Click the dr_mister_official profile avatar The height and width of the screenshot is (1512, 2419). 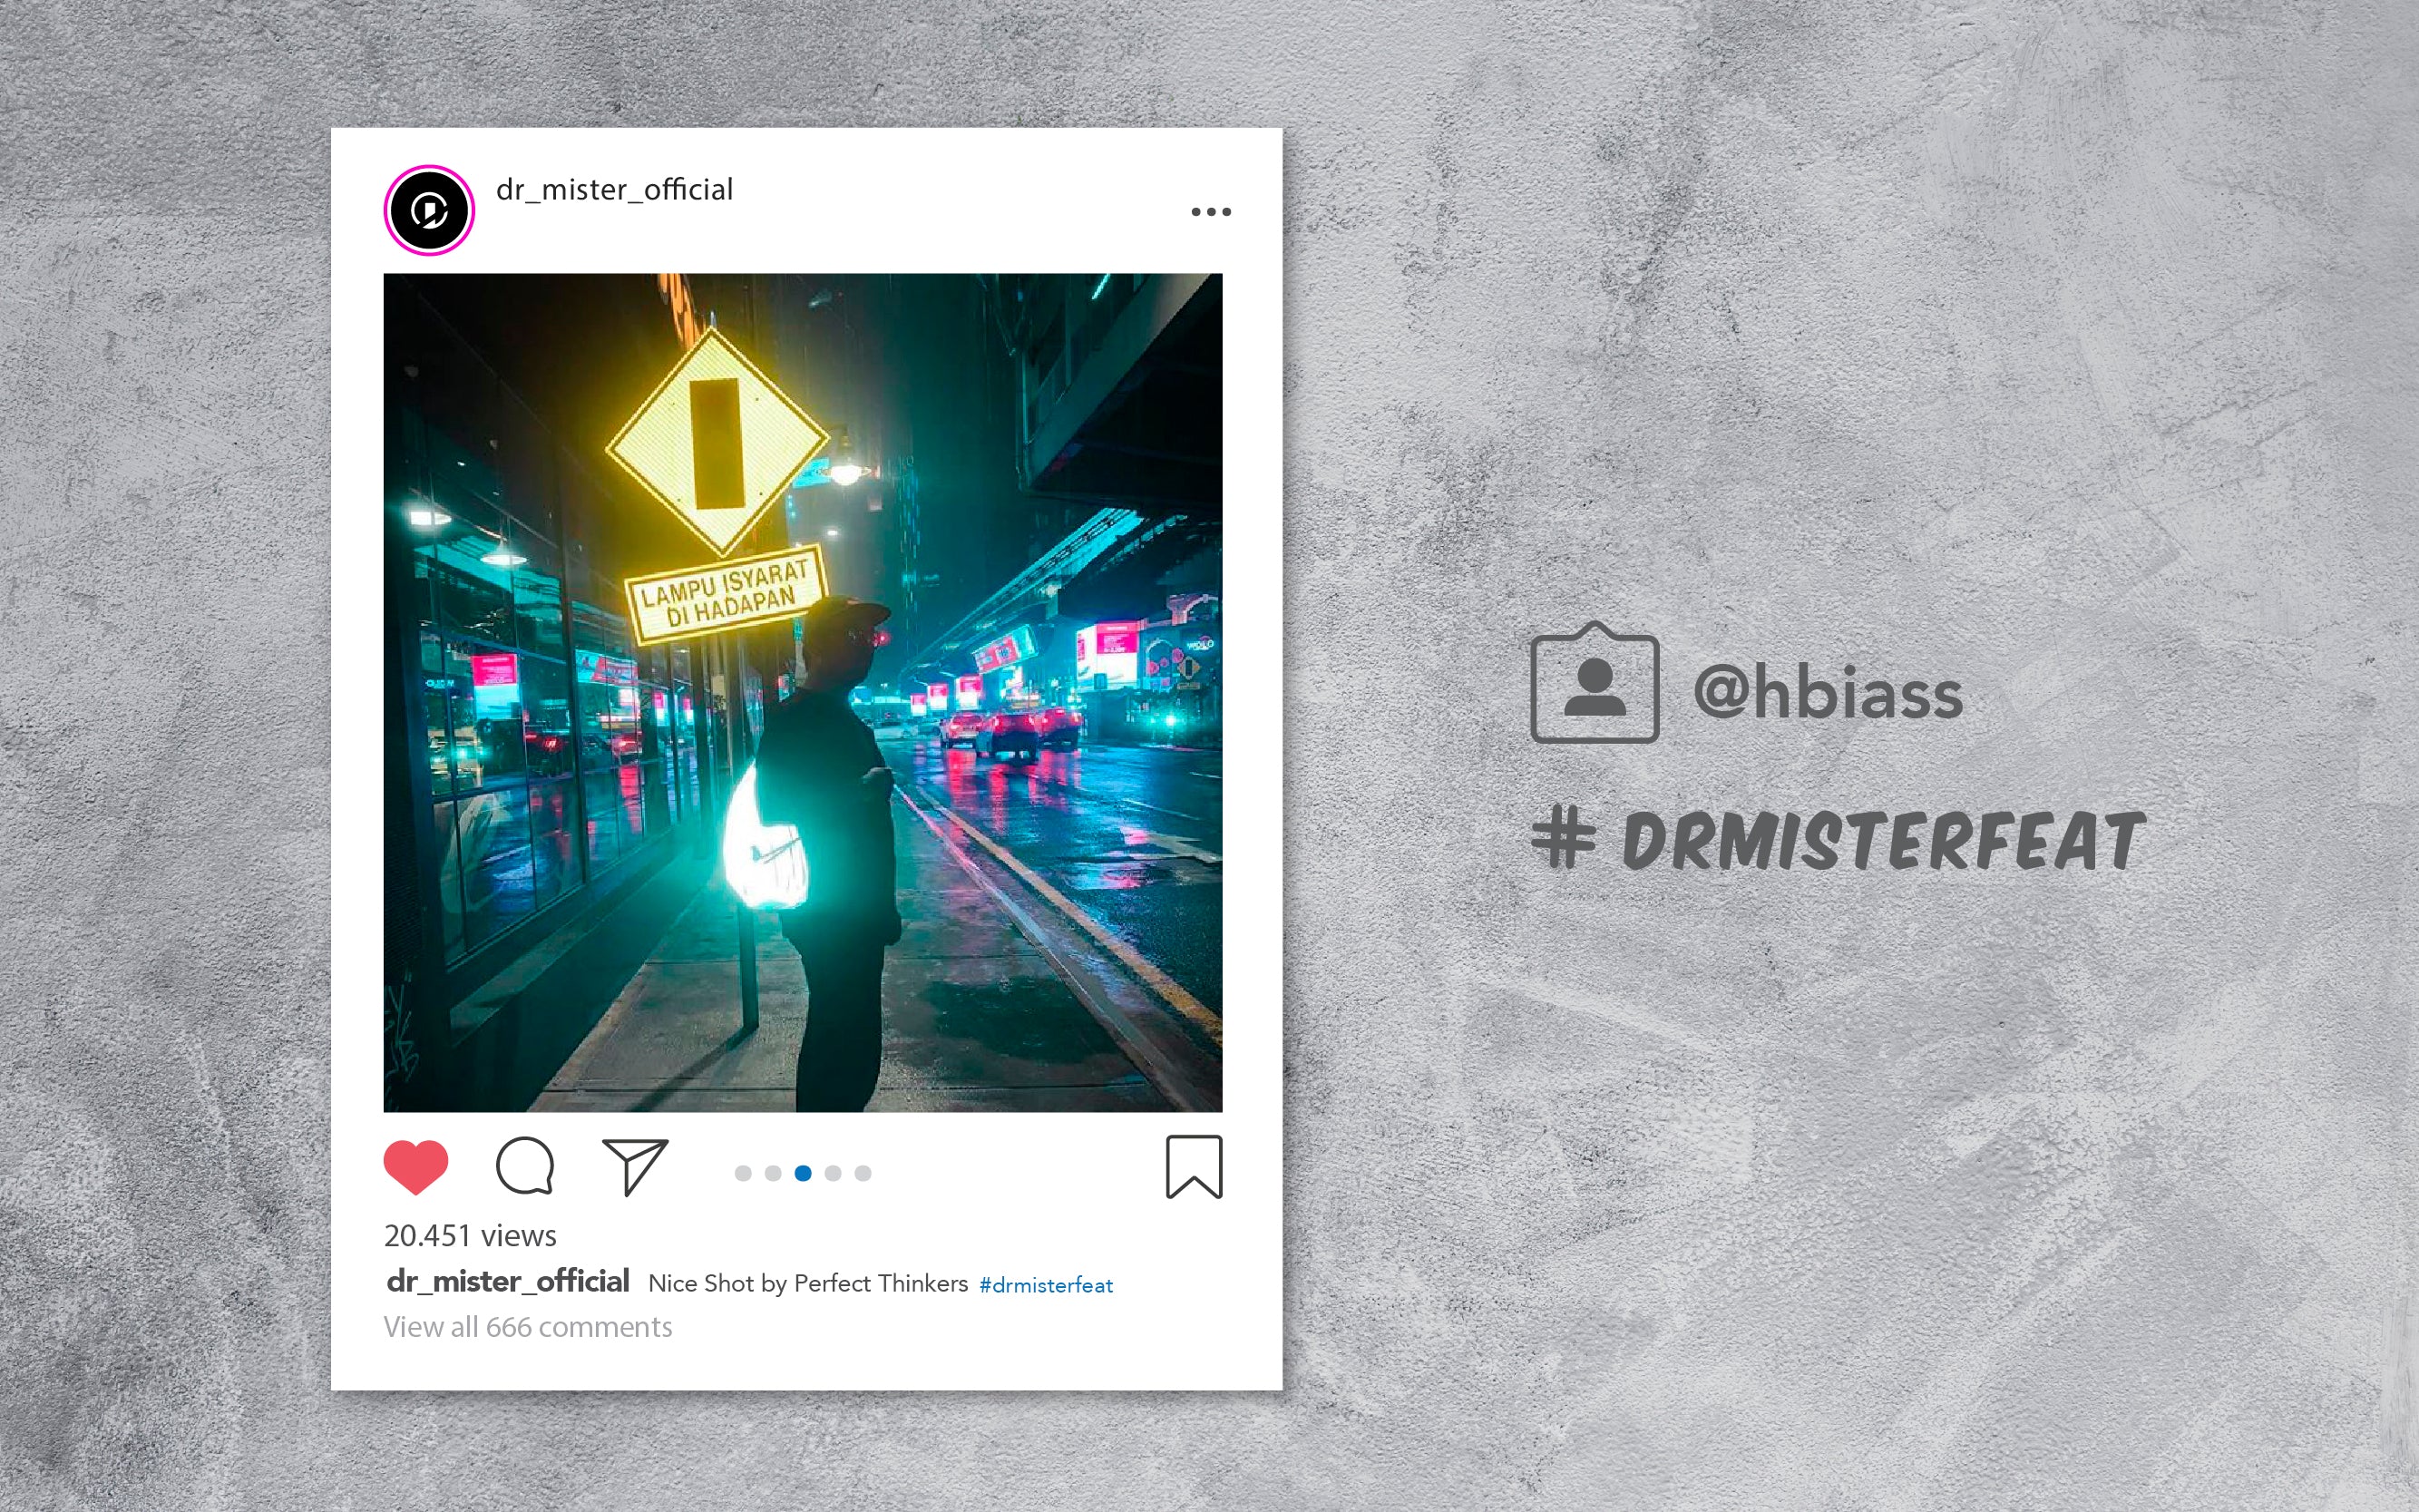point(429,210)
